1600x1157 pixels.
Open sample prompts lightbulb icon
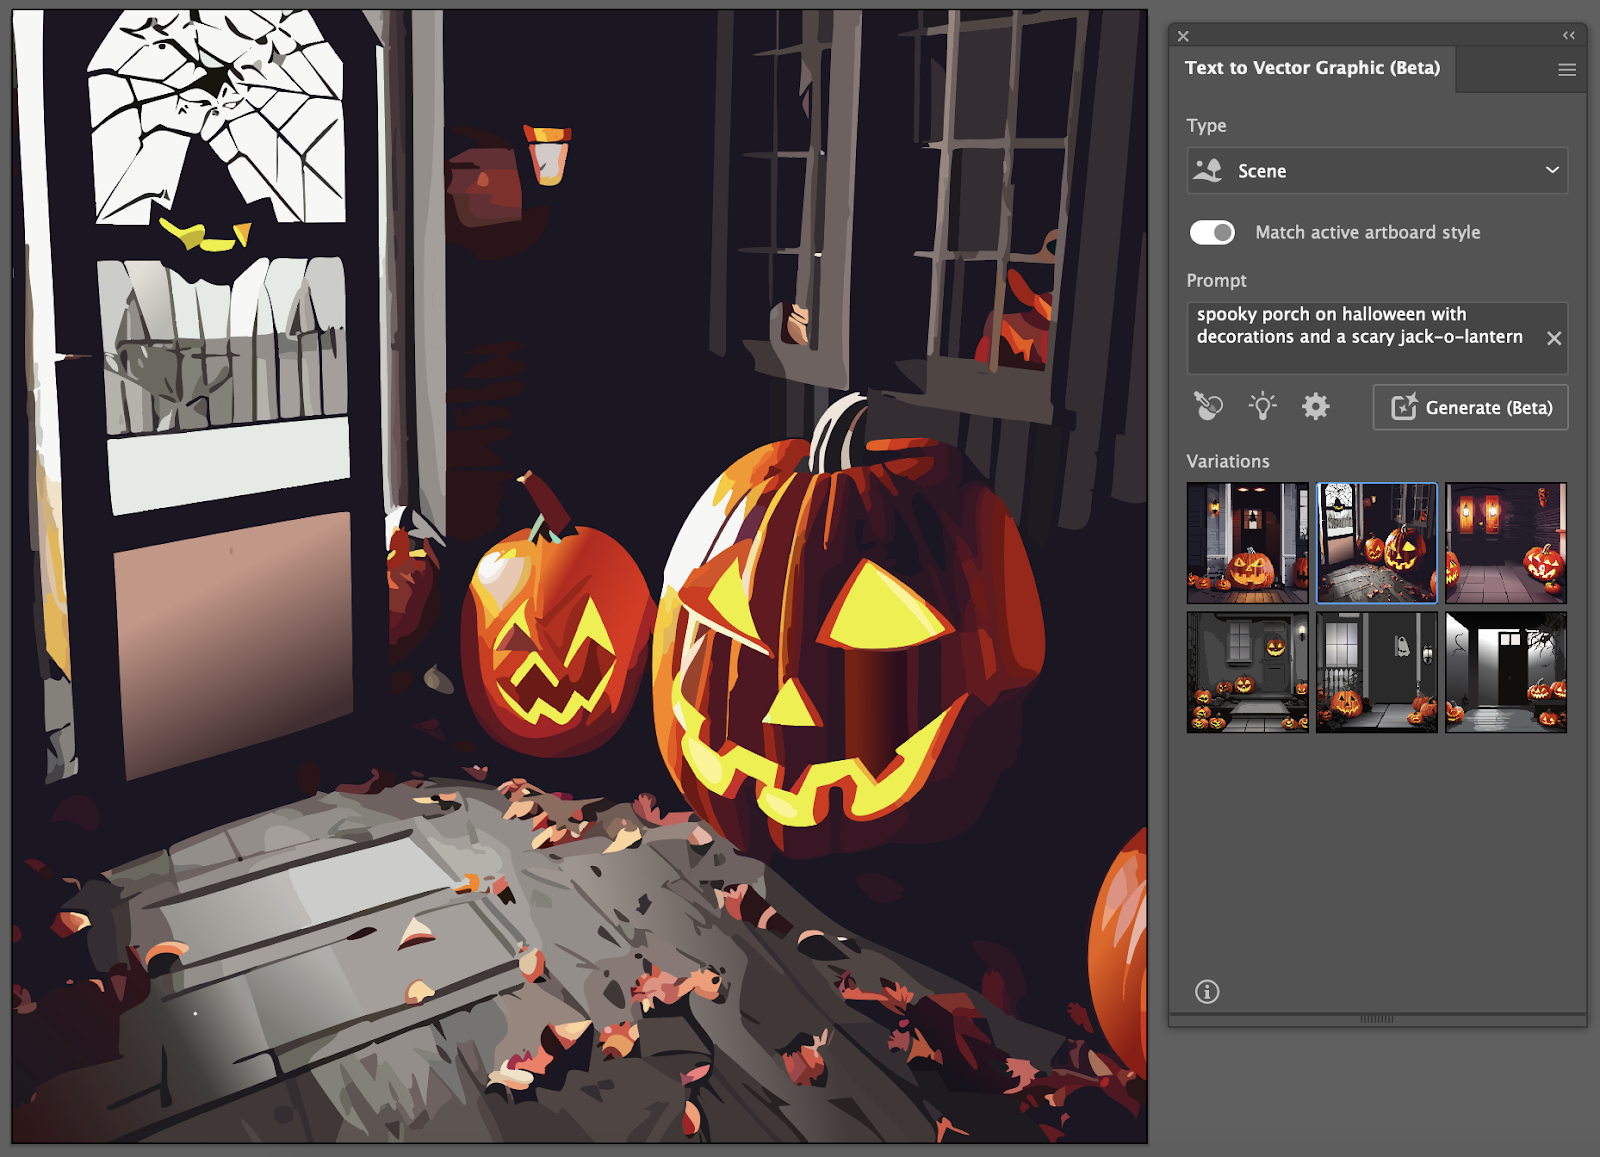pyautogui.click(x=1262, y=406)
